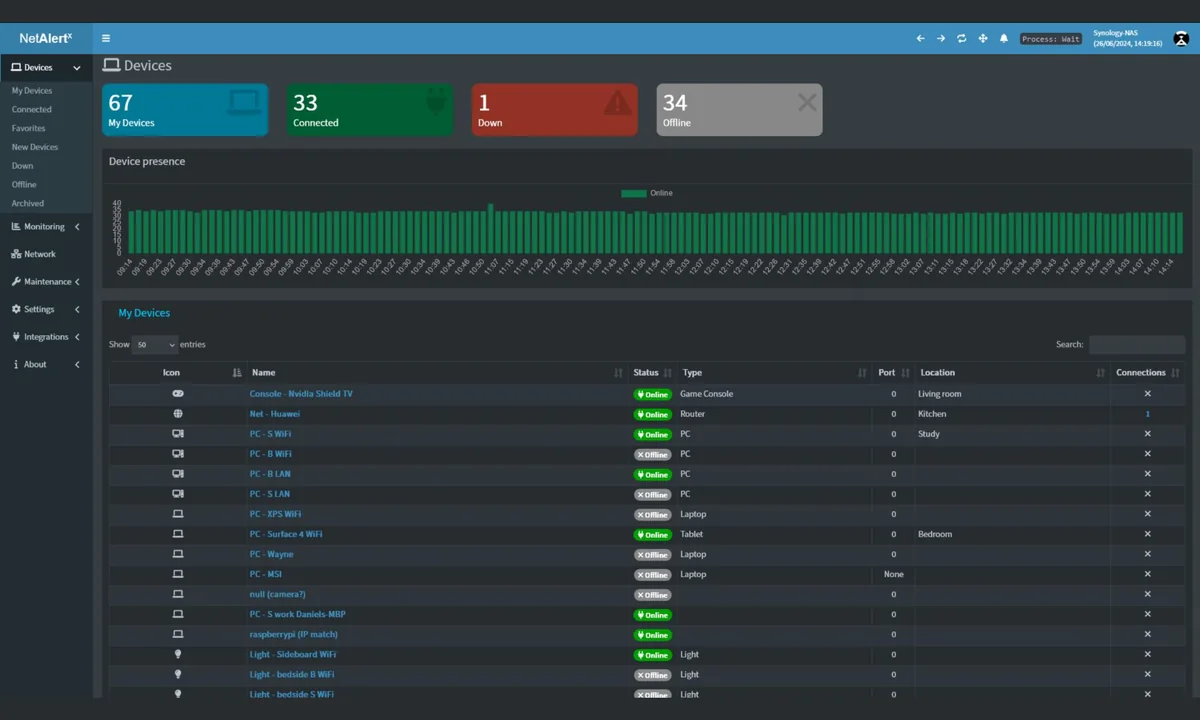Open PC - S WiFi device link
The image size is (1200, 720).
coord(270,434)
